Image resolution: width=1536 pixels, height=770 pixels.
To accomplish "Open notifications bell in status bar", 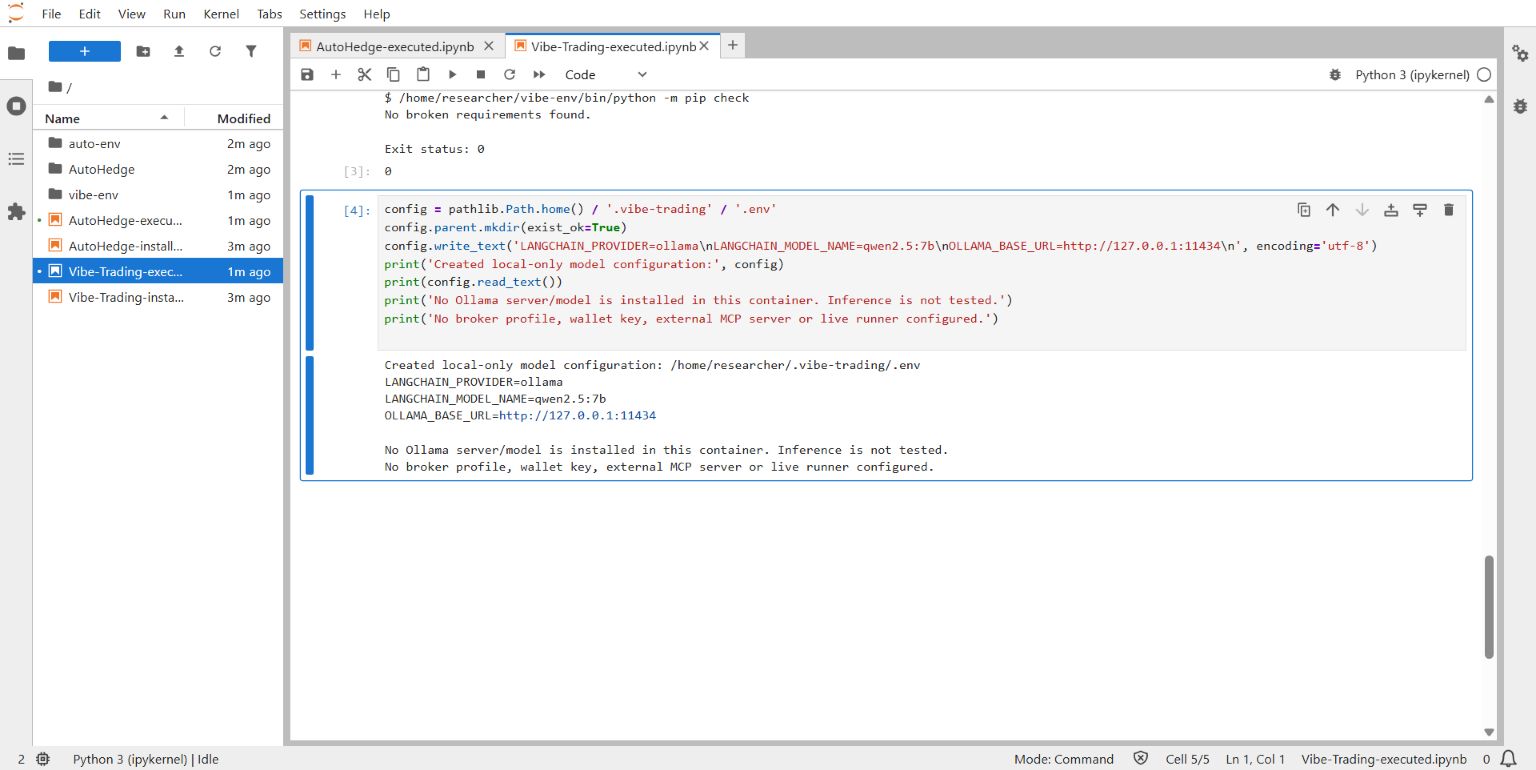I will pos(1508,759).
